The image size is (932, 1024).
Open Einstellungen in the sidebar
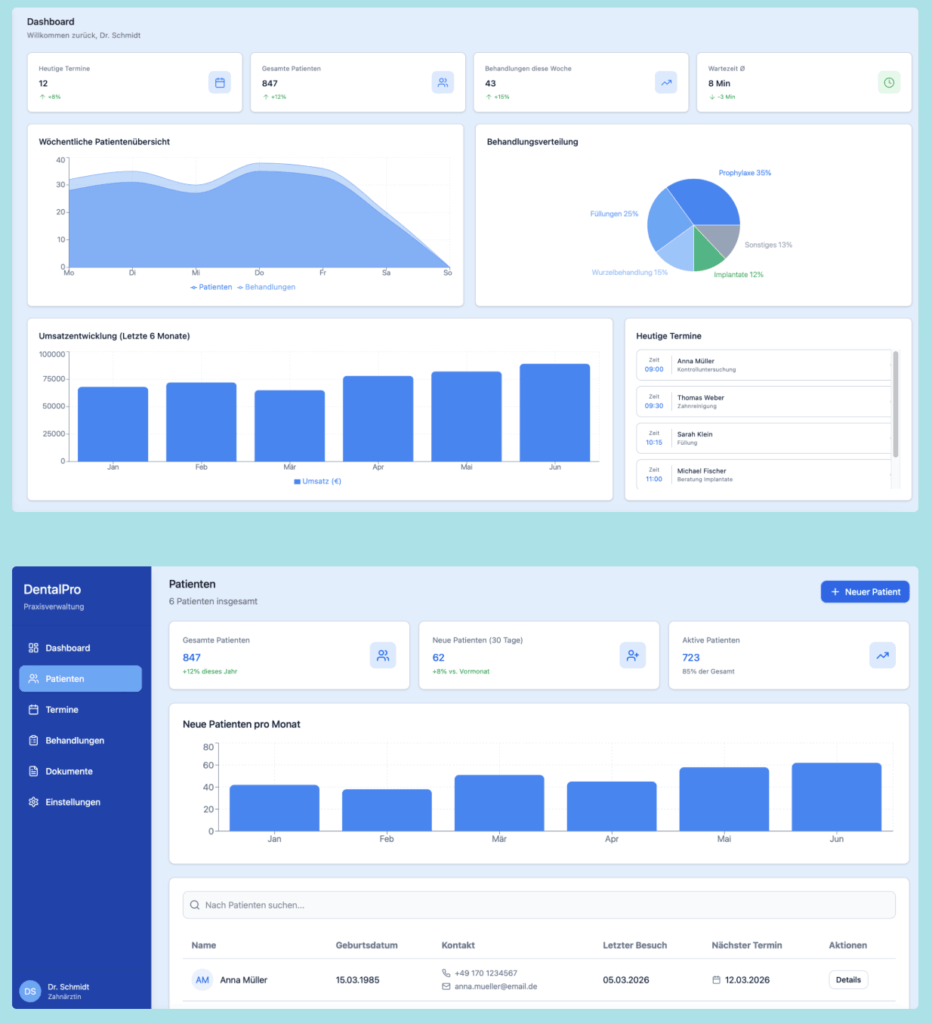[72, 802]
